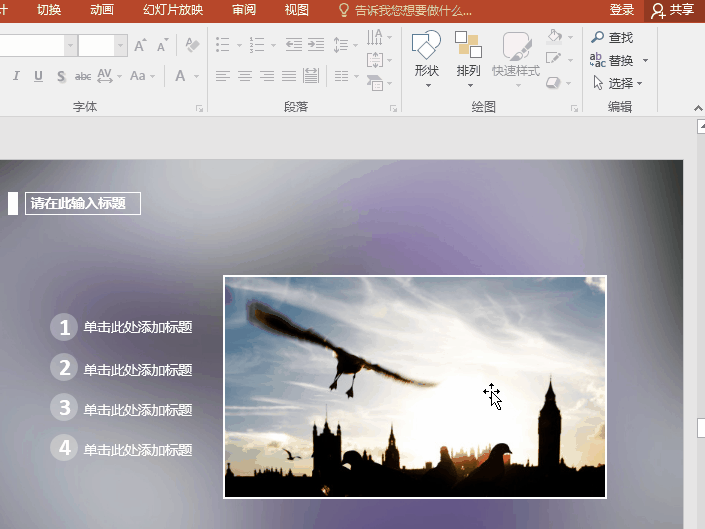Switch to the 动画 animations tab
The width and height of the screenshot is (705, 529).
[102, 10]
